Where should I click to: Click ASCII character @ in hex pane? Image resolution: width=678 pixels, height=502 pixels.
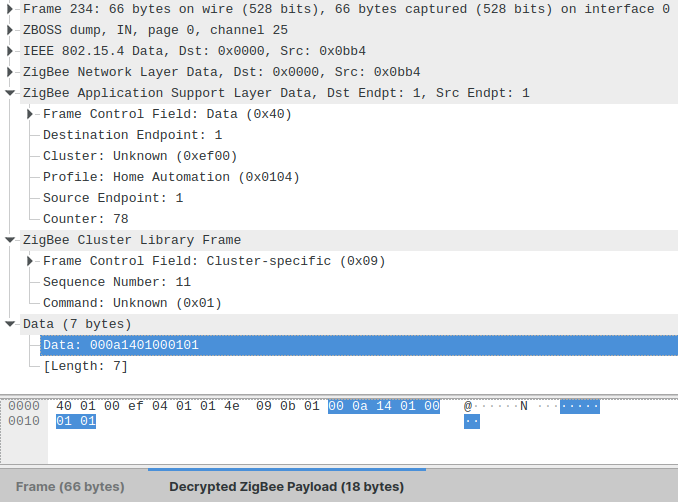tap(468, 406)
